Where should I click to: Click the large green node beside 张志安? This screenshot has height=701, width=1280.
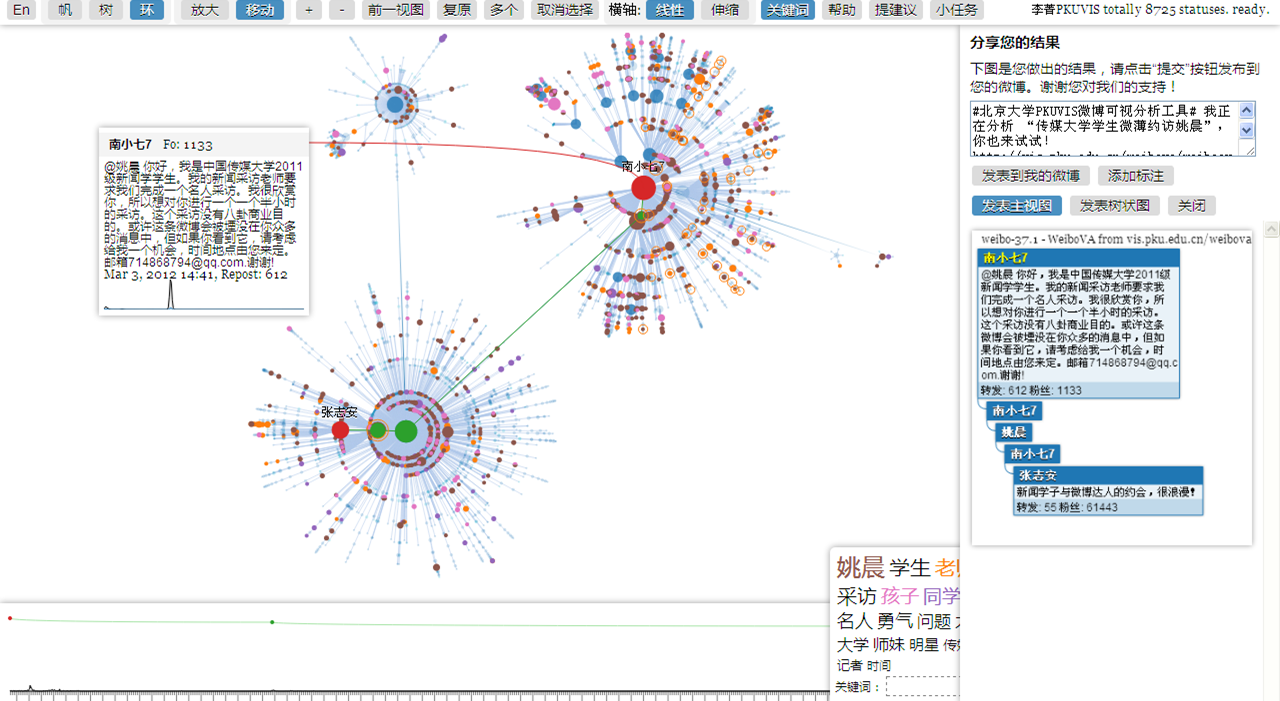pos(405,431)
